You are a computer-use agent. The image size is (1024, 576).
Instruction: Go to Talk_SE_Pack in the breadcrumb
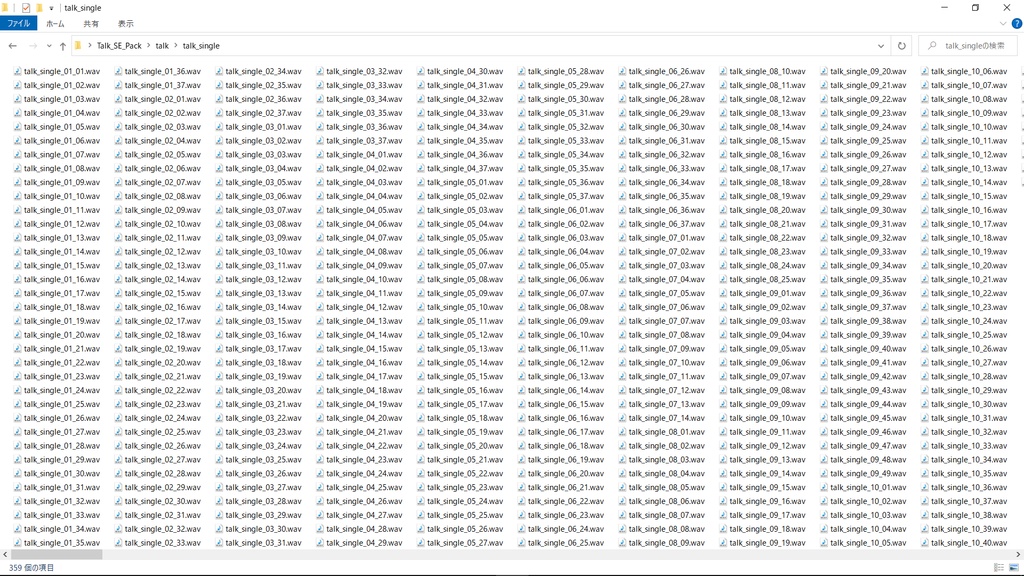119,46
